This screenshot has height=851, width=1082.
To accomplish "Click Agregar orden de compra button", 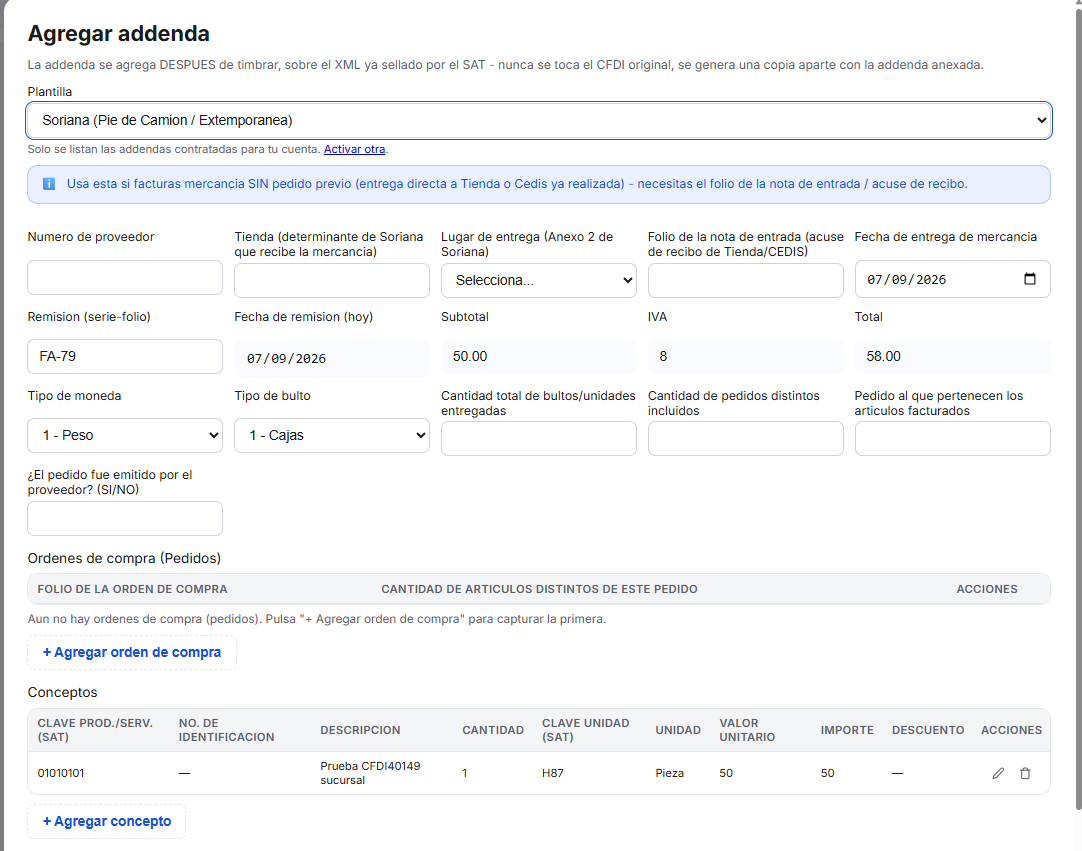I will pos(132,652).
